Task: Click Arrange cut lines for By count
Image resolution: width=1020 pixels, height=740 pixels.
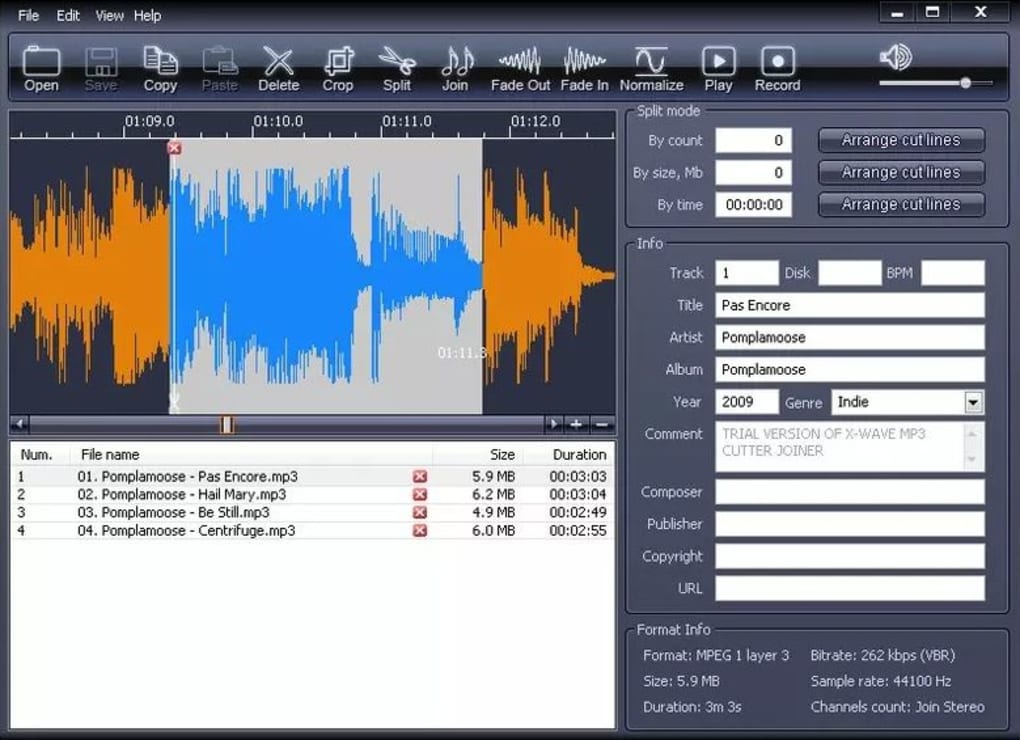Action: tap(901, 140)
